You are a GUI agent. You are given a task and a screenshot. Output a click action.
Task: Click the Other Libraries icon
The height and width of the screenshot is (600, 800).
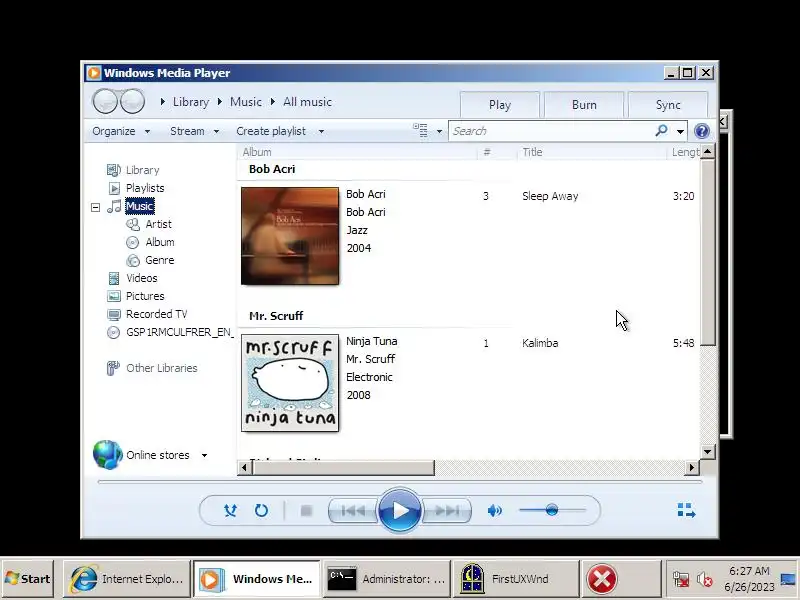113,368
